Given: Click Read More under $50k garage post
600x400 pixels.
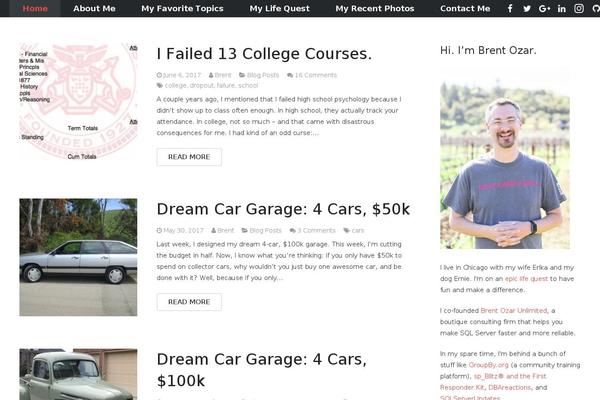Looking at the screenshot, I should pyautogui.click(x=189, y=302).
